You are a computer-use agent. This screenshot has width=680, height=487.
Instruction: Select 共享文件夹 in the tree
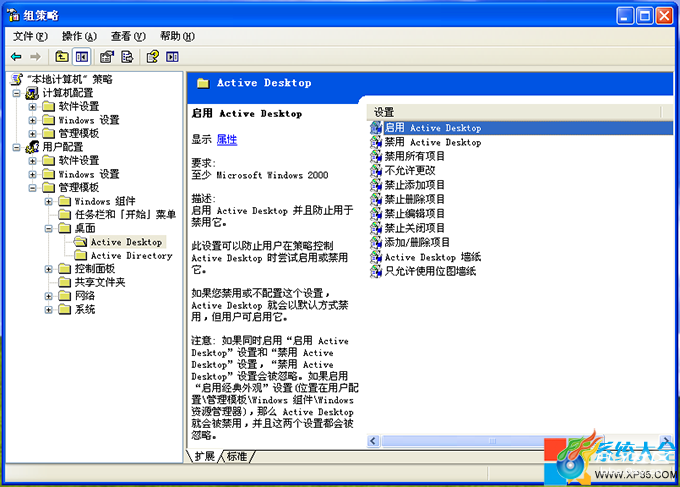(100, 282)
